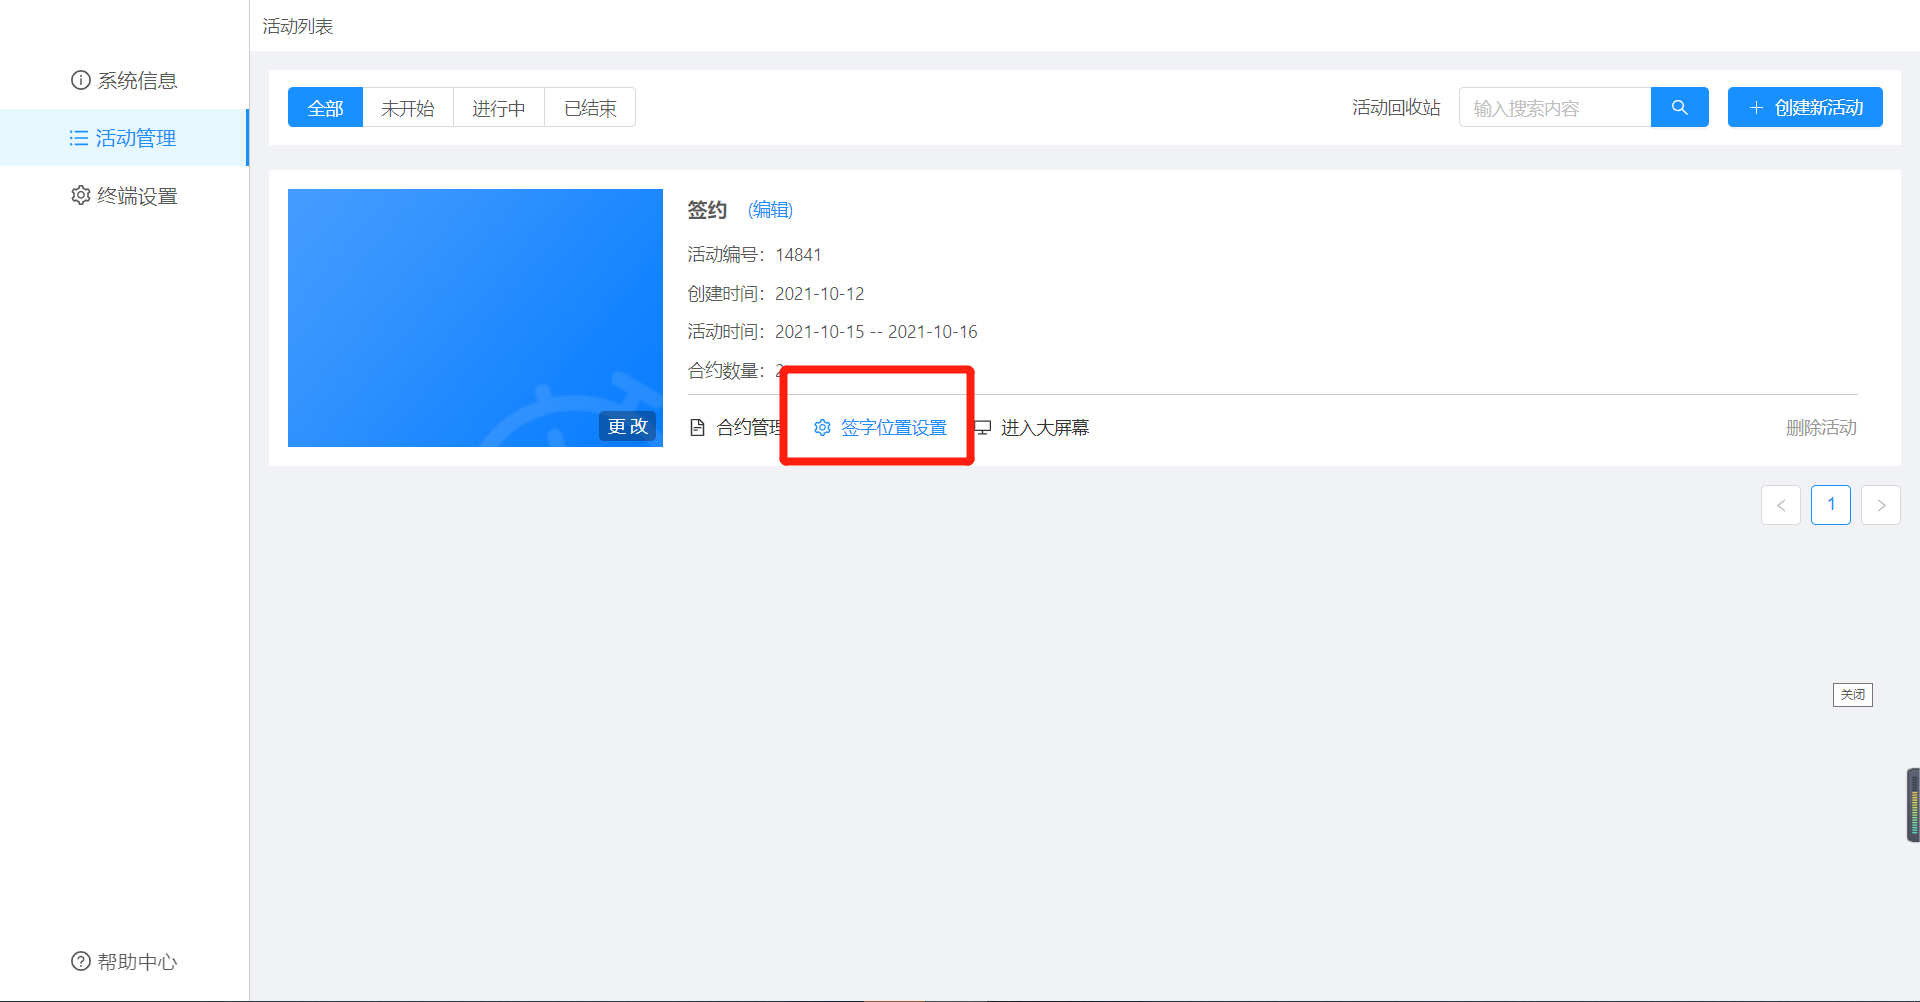Click the 创建时间 value 2021-10-12
The height and width of the screenshot is (1002, 1920).
click(819, 294)
